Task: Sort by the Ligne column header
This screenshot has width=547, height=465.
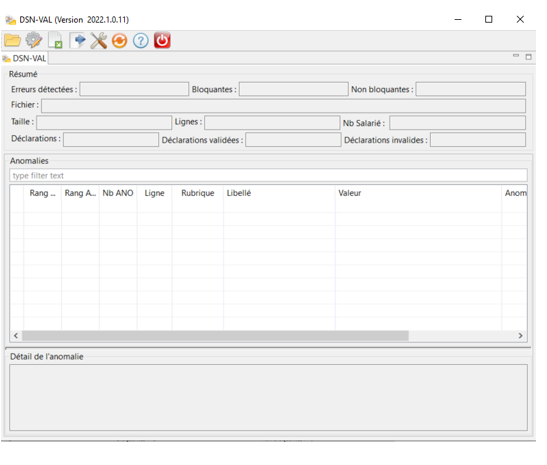Action: [x=154, y=193]
